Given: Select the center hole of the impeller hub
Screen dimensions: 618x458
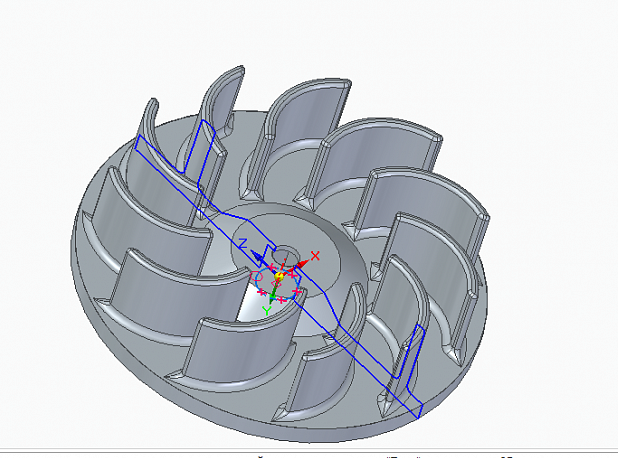Looking at the screenshot, I should [286, 256].
